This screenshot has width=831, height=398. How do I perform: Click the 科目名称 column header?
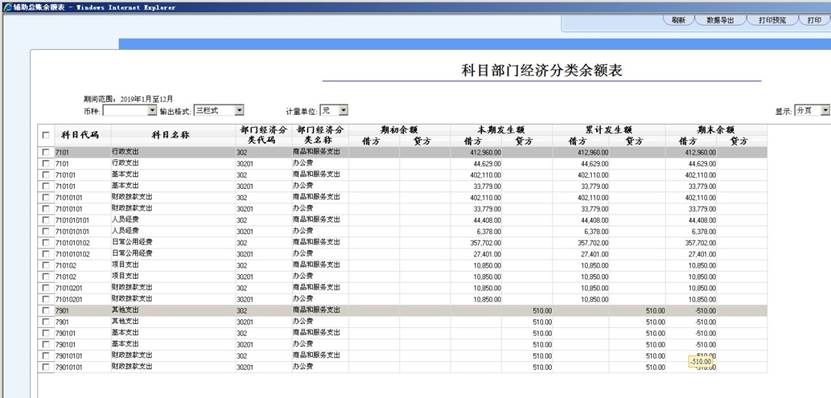click(x=171, y=135)
